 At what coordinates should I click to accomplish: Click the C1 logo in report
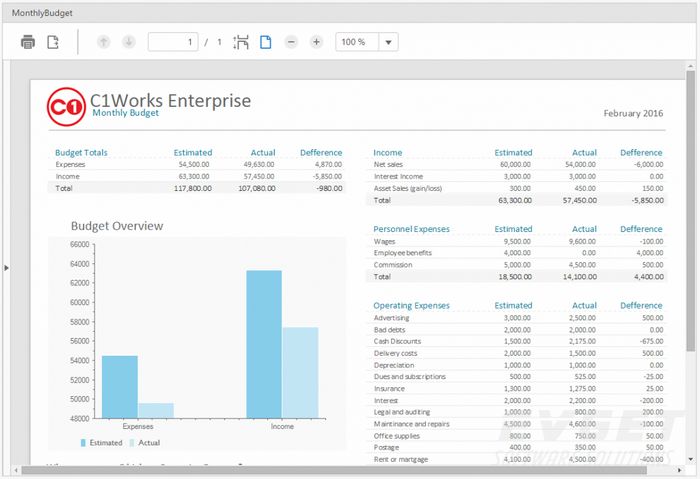[x=66, y=107]
